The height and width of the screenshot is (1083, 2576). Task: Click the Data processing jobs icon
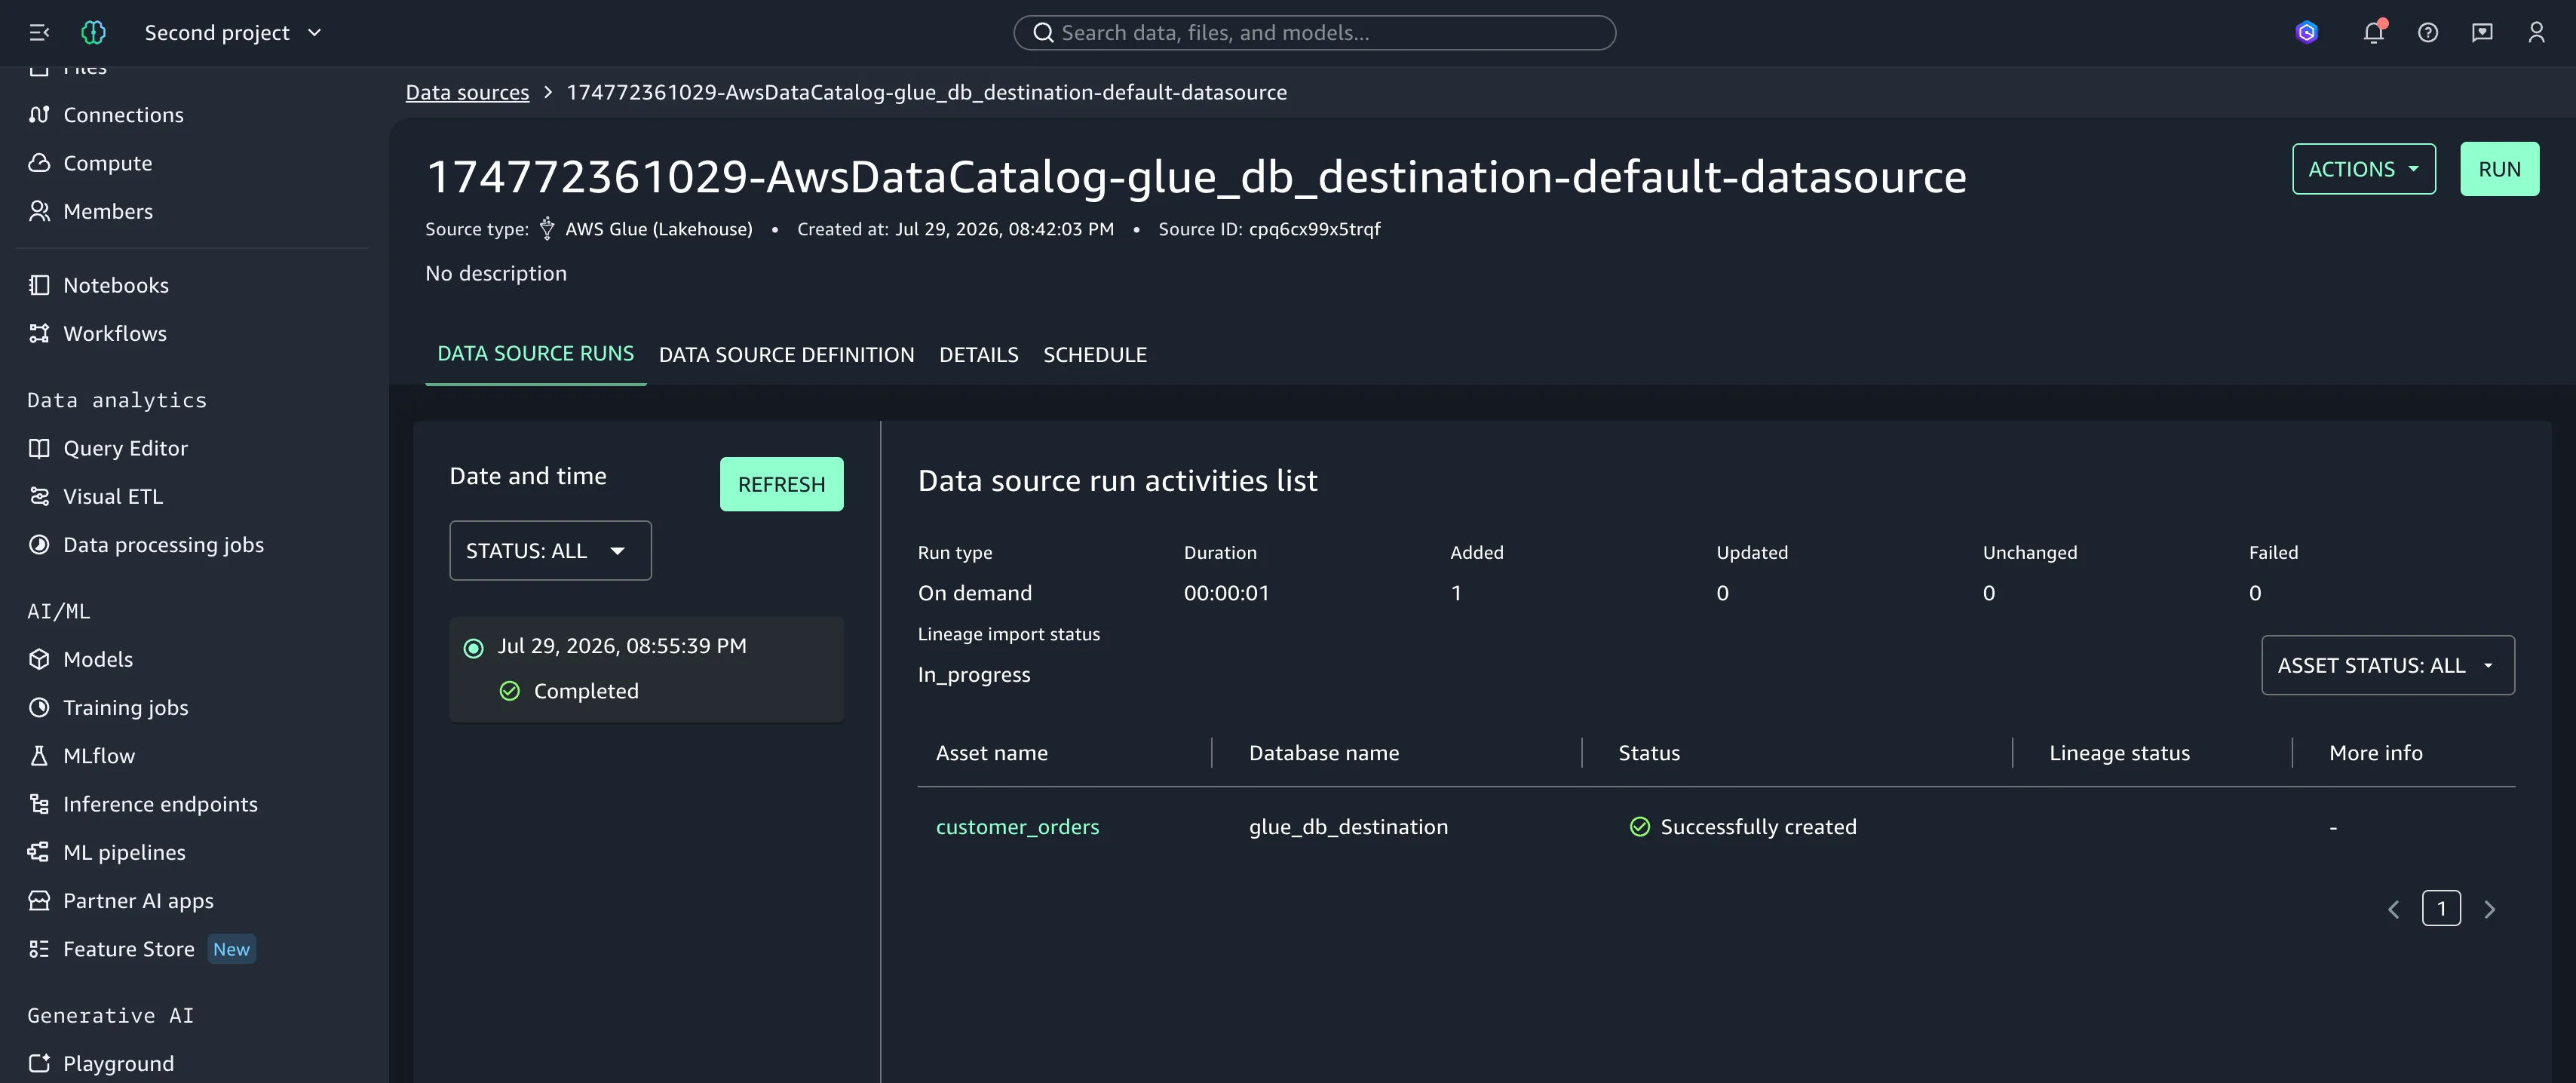[39, 544]
